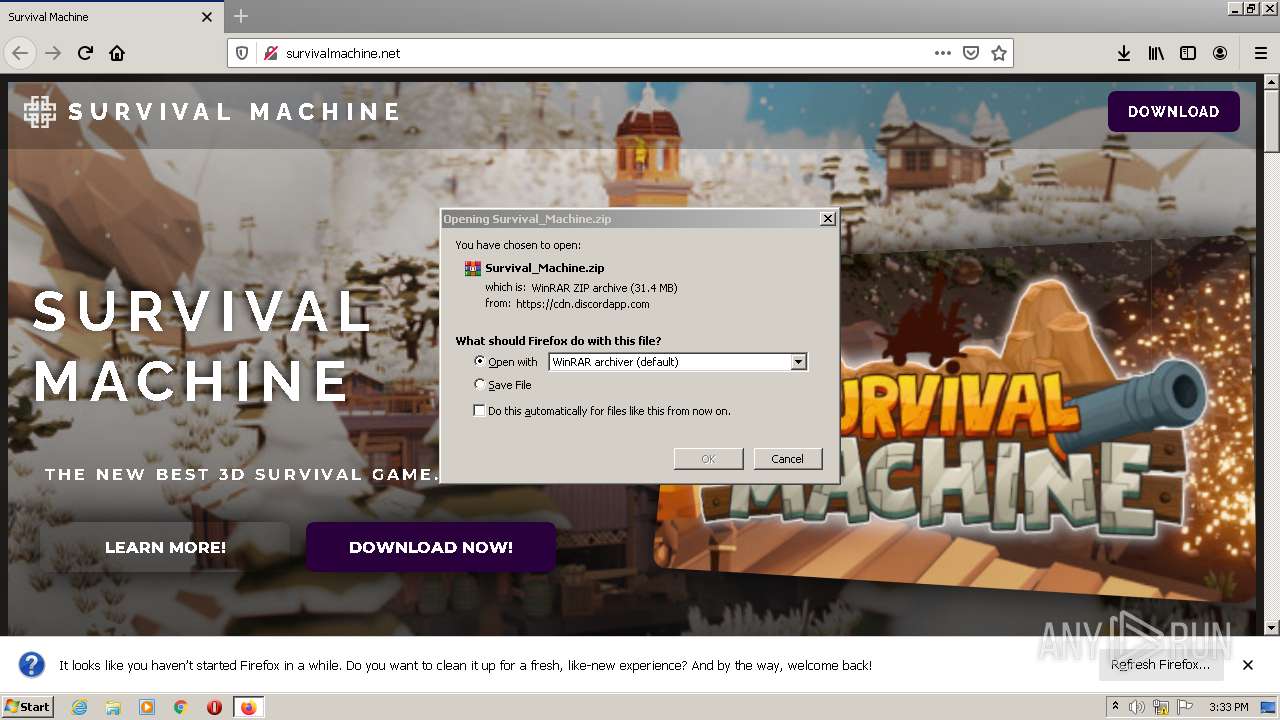Open the Library view
Viewport: 1280px width, 720px height.
(1156, 53)
